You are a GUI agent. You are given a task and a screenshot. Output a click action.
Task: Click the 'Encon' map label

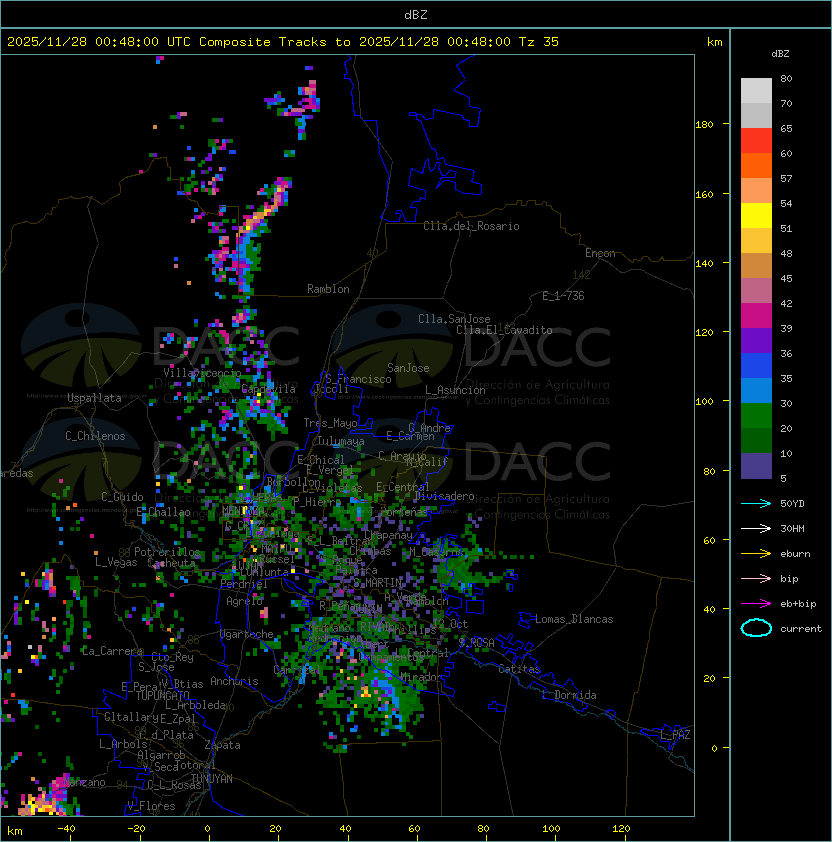point(600,253)
